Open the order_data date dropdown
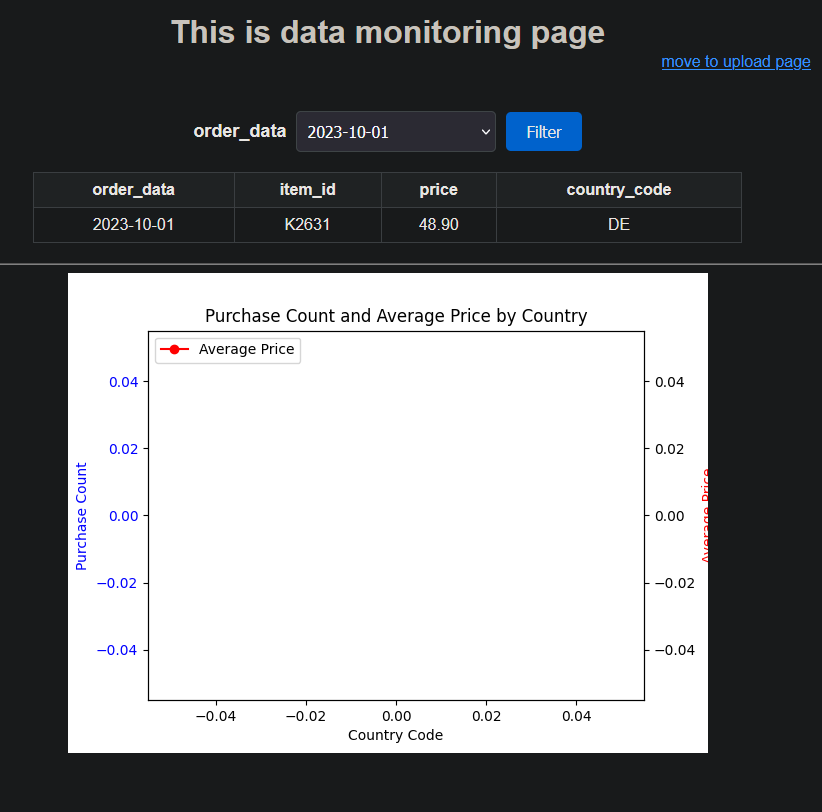 tap(395, 131)
